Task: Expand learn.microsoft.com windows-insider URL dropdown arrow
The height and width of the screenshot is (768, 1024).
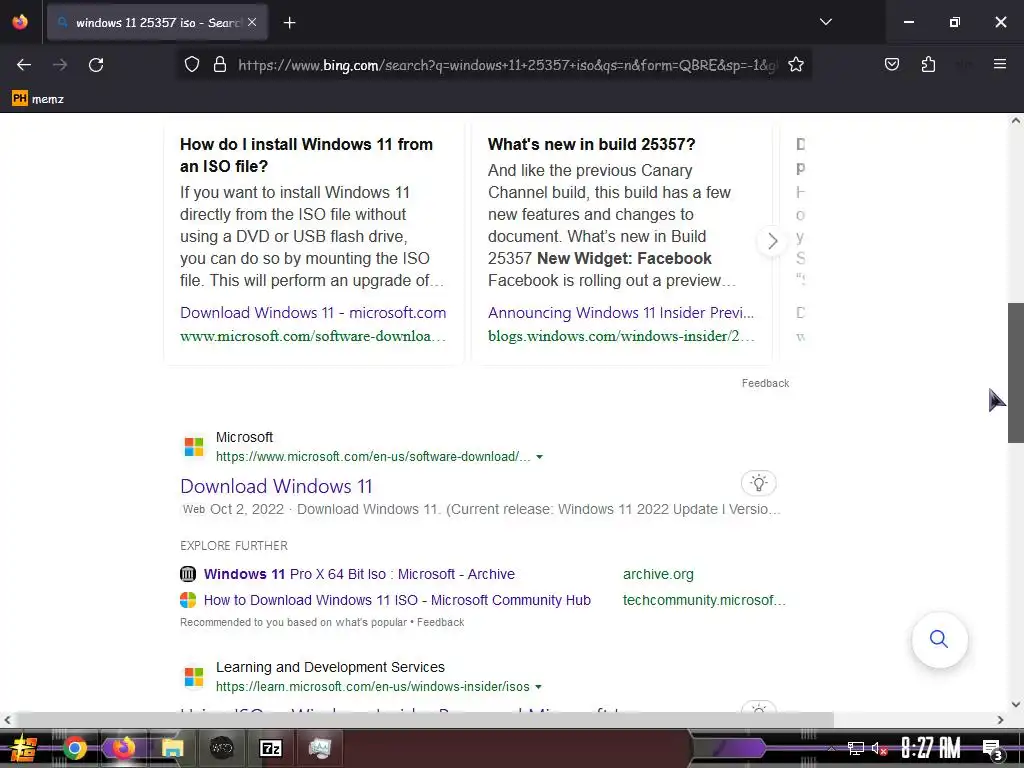Action: [538, 687]
